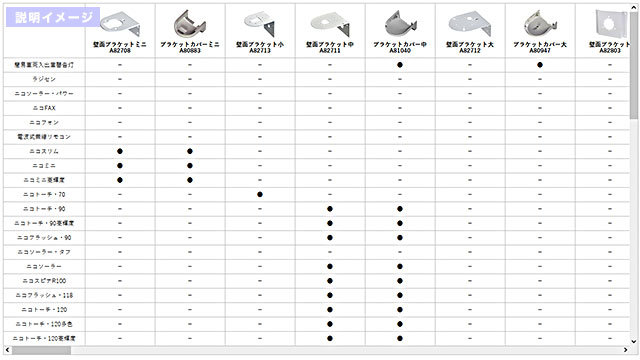Click the ニコトーチ・70 dot under 壁面ブラケット小

point(260,195)
